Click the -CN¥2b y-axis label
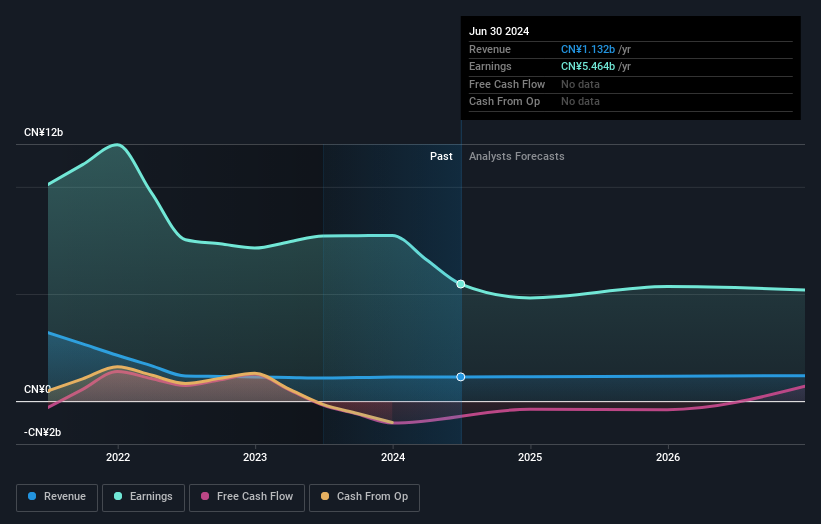The height and width of the screenshot is (524, 821). 42,432
